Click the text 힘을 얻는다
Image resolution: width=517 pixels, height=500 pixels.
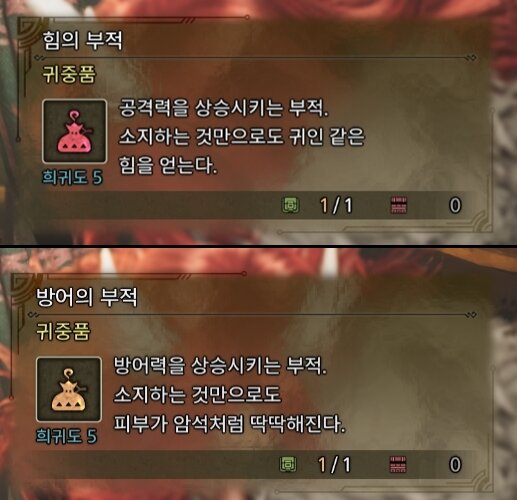coord(168,165)
